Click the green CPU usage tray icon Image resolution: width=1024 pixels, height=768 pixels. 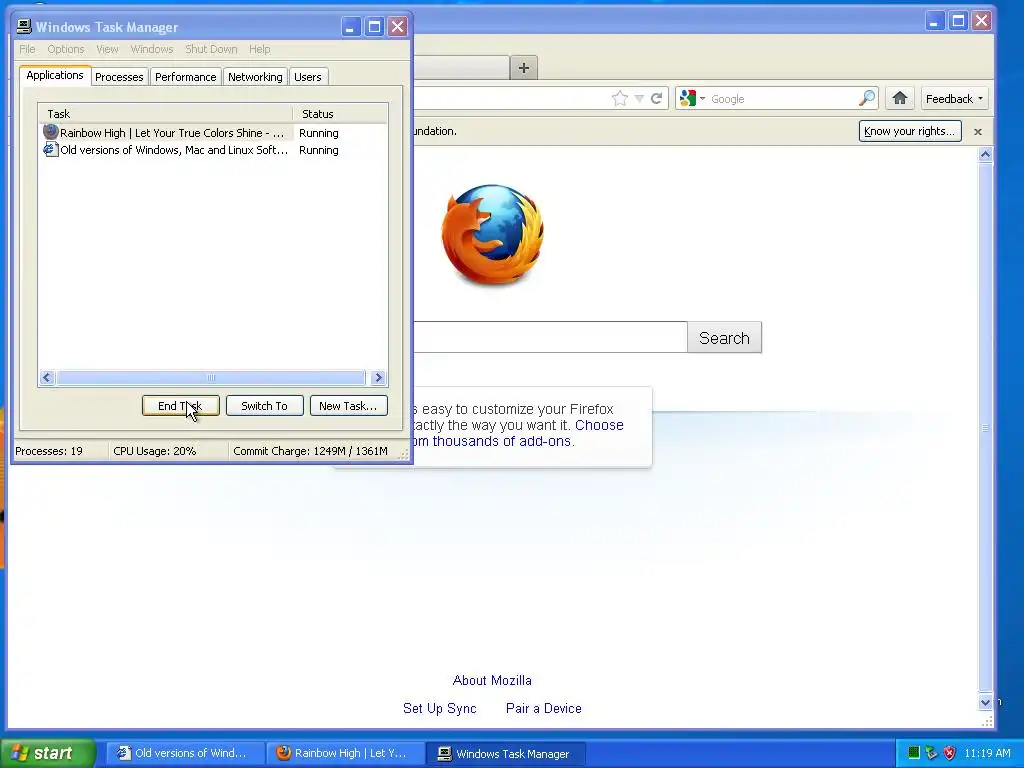(914, 753)
